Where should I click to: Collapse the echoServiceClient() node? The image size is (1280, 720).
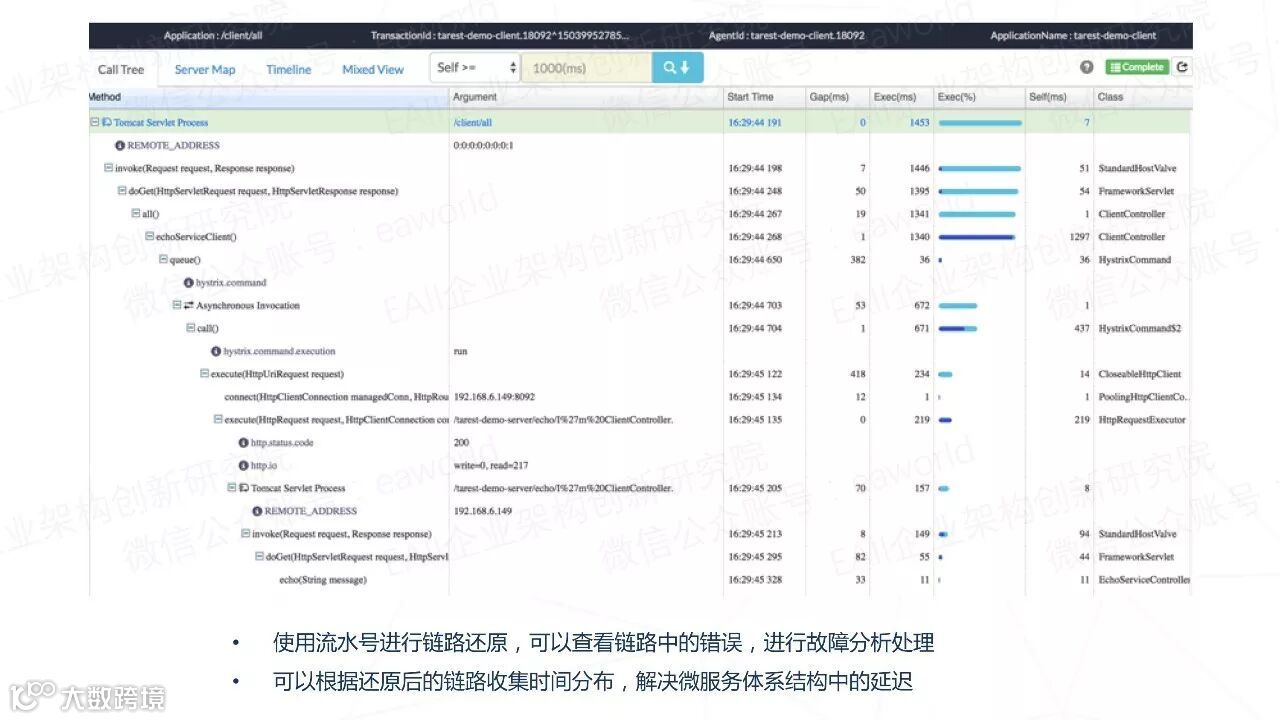tap(149, 237)
